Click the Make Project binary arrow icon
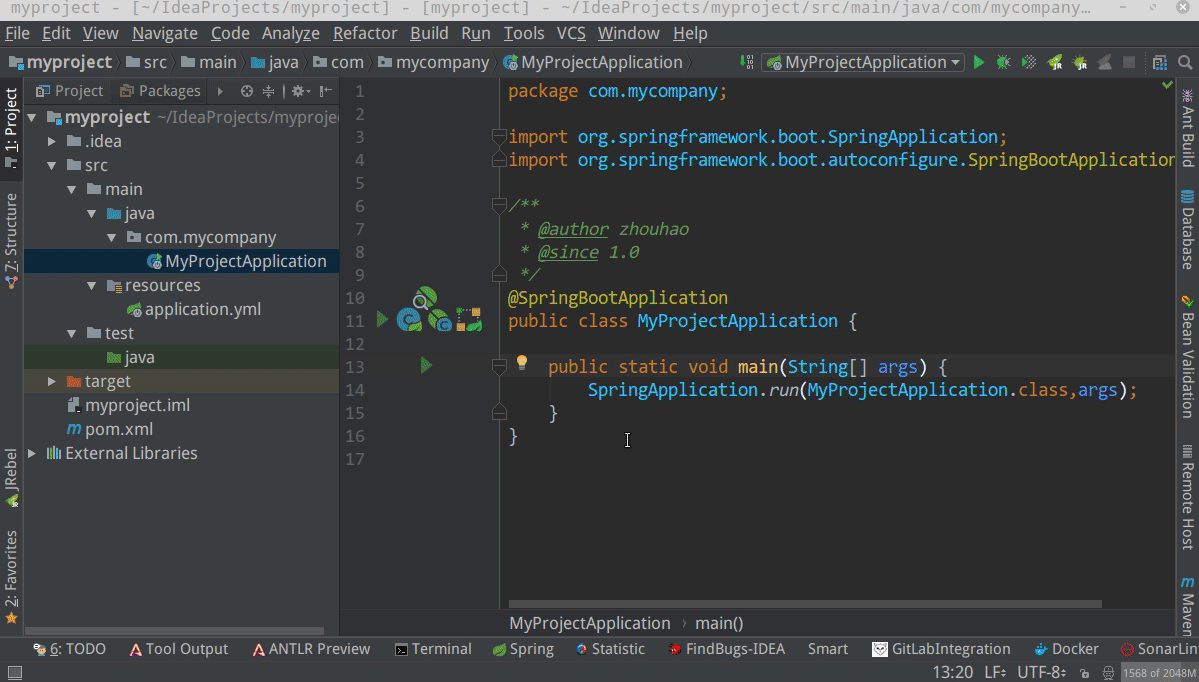The height and width of the screenshot is (682, 1199). click(x=747, y=63)
